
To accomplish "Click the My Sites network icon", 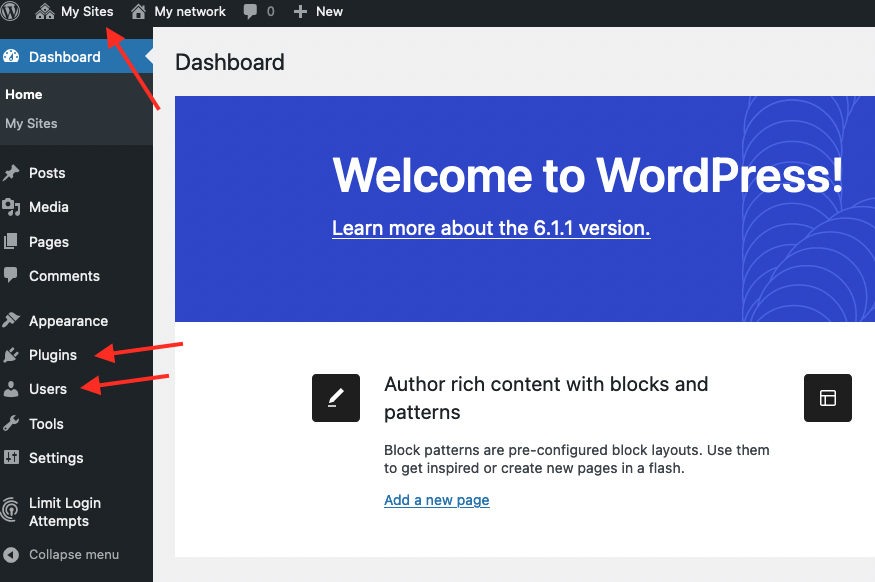I will [x=45, y=11].
